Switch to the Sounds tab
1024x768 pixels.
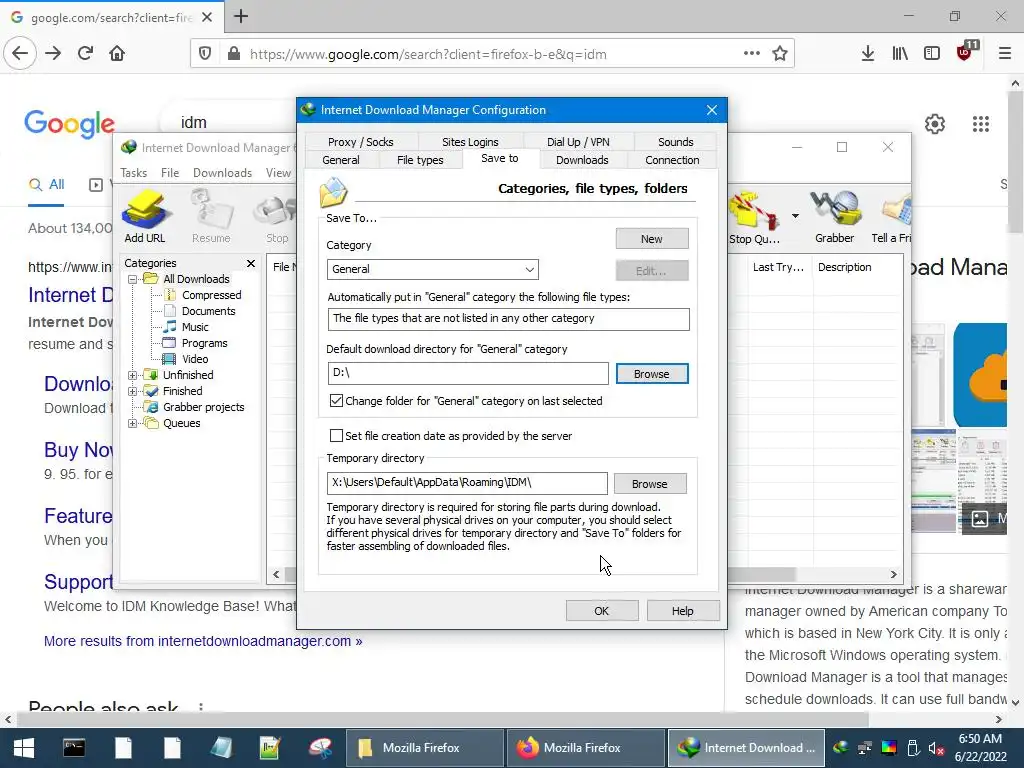(675, 142)
